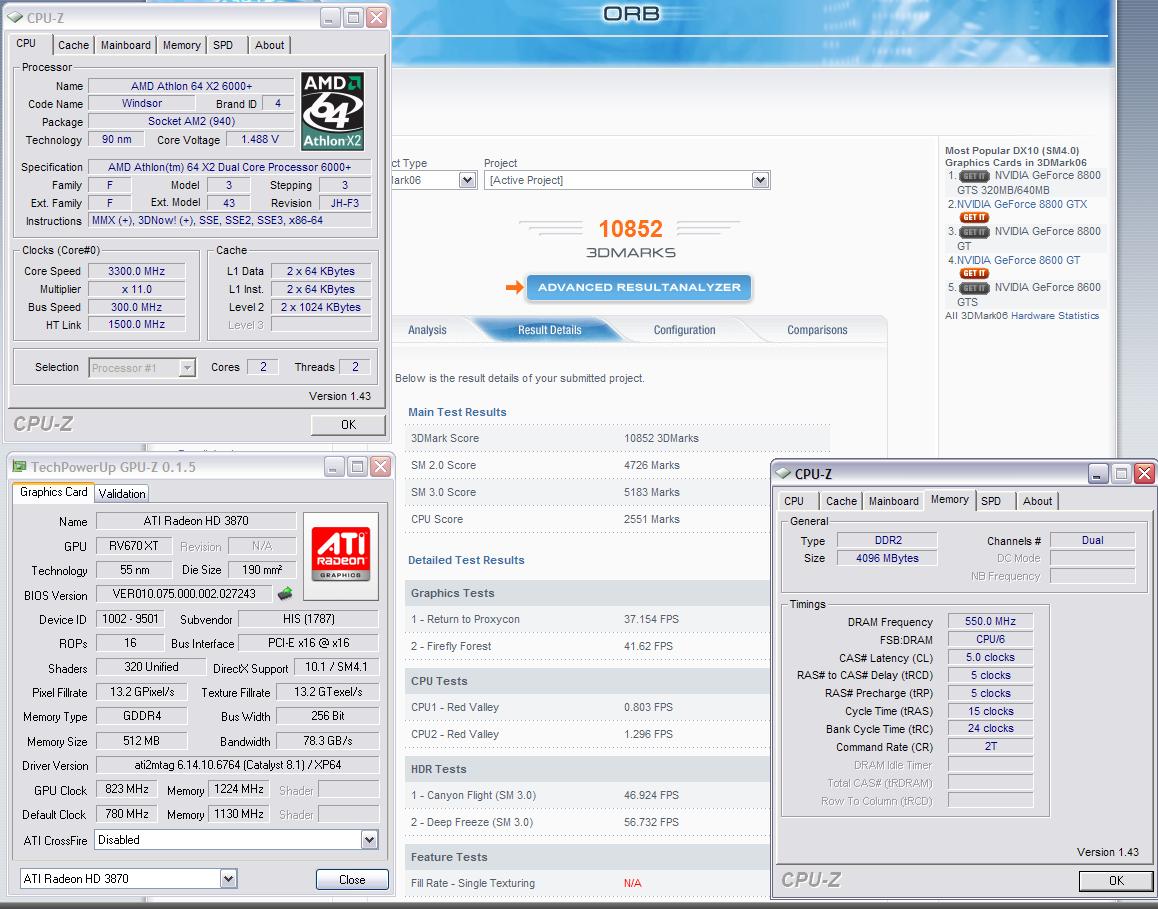The image size is (1158, 909).
Task: Open SPD tab in bottom-right CPU-Z window
Action: [x=991, y=501]
